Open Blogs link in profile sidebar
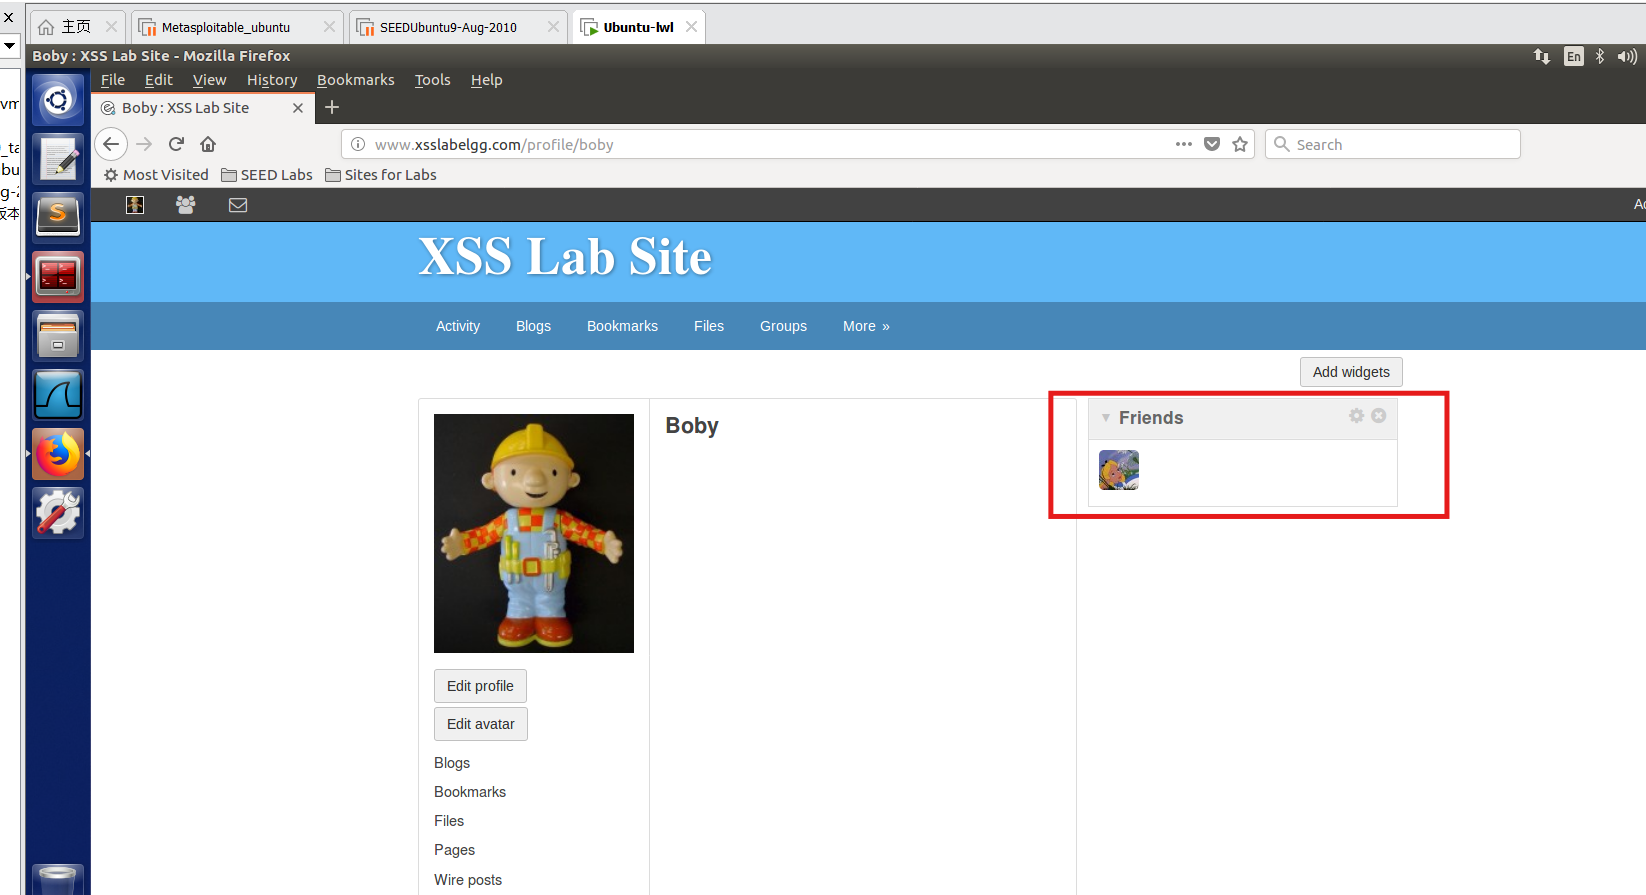The image size is (1646, 895). click(452, 763)
